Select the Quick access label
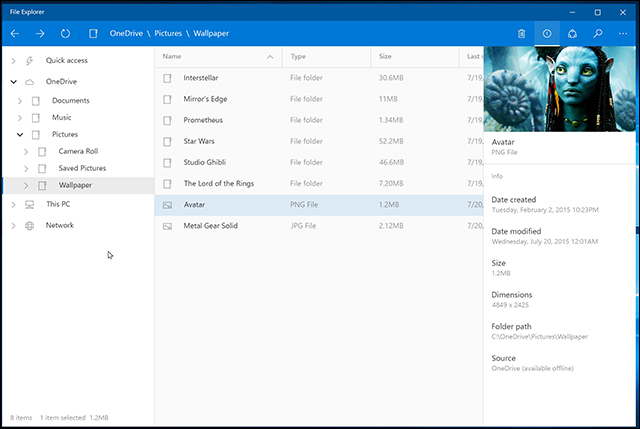640x429 pixels. coord(67,60)
